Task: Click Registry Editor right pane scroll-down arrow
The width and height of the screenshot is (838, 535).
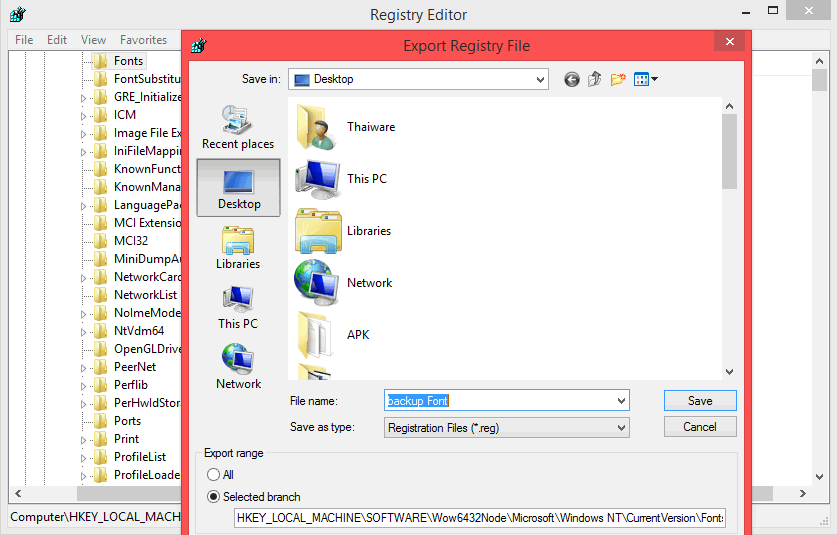Action: tap(819, 476)
